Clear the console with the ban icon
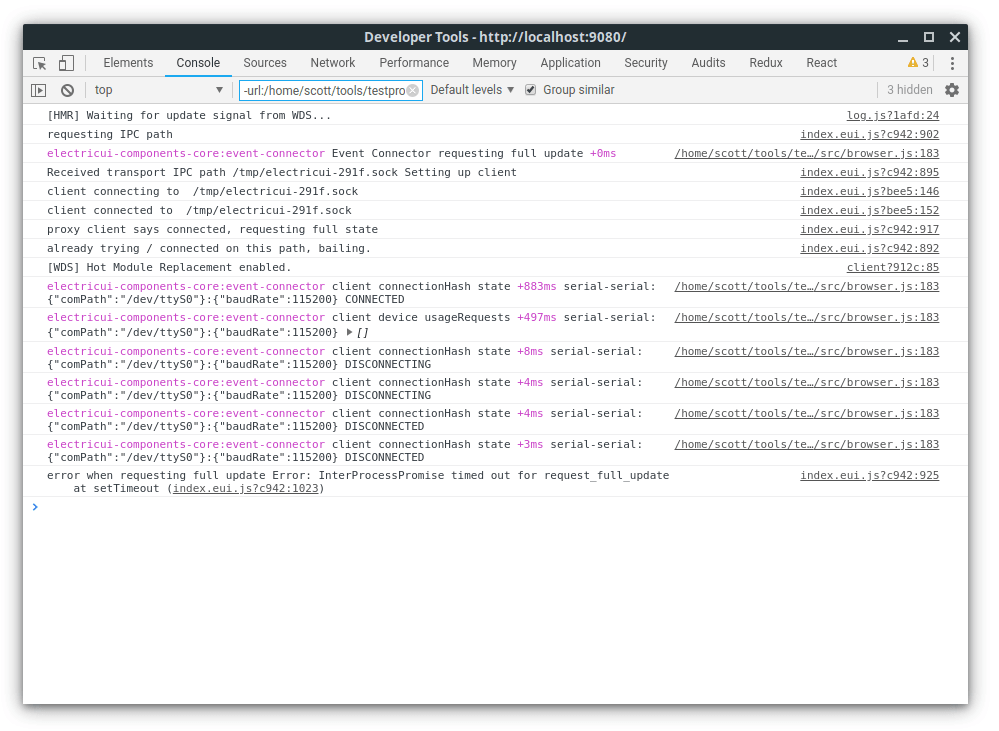Image resolution: width=999 pixels, height=731 pixels. (x=67, y=90)
